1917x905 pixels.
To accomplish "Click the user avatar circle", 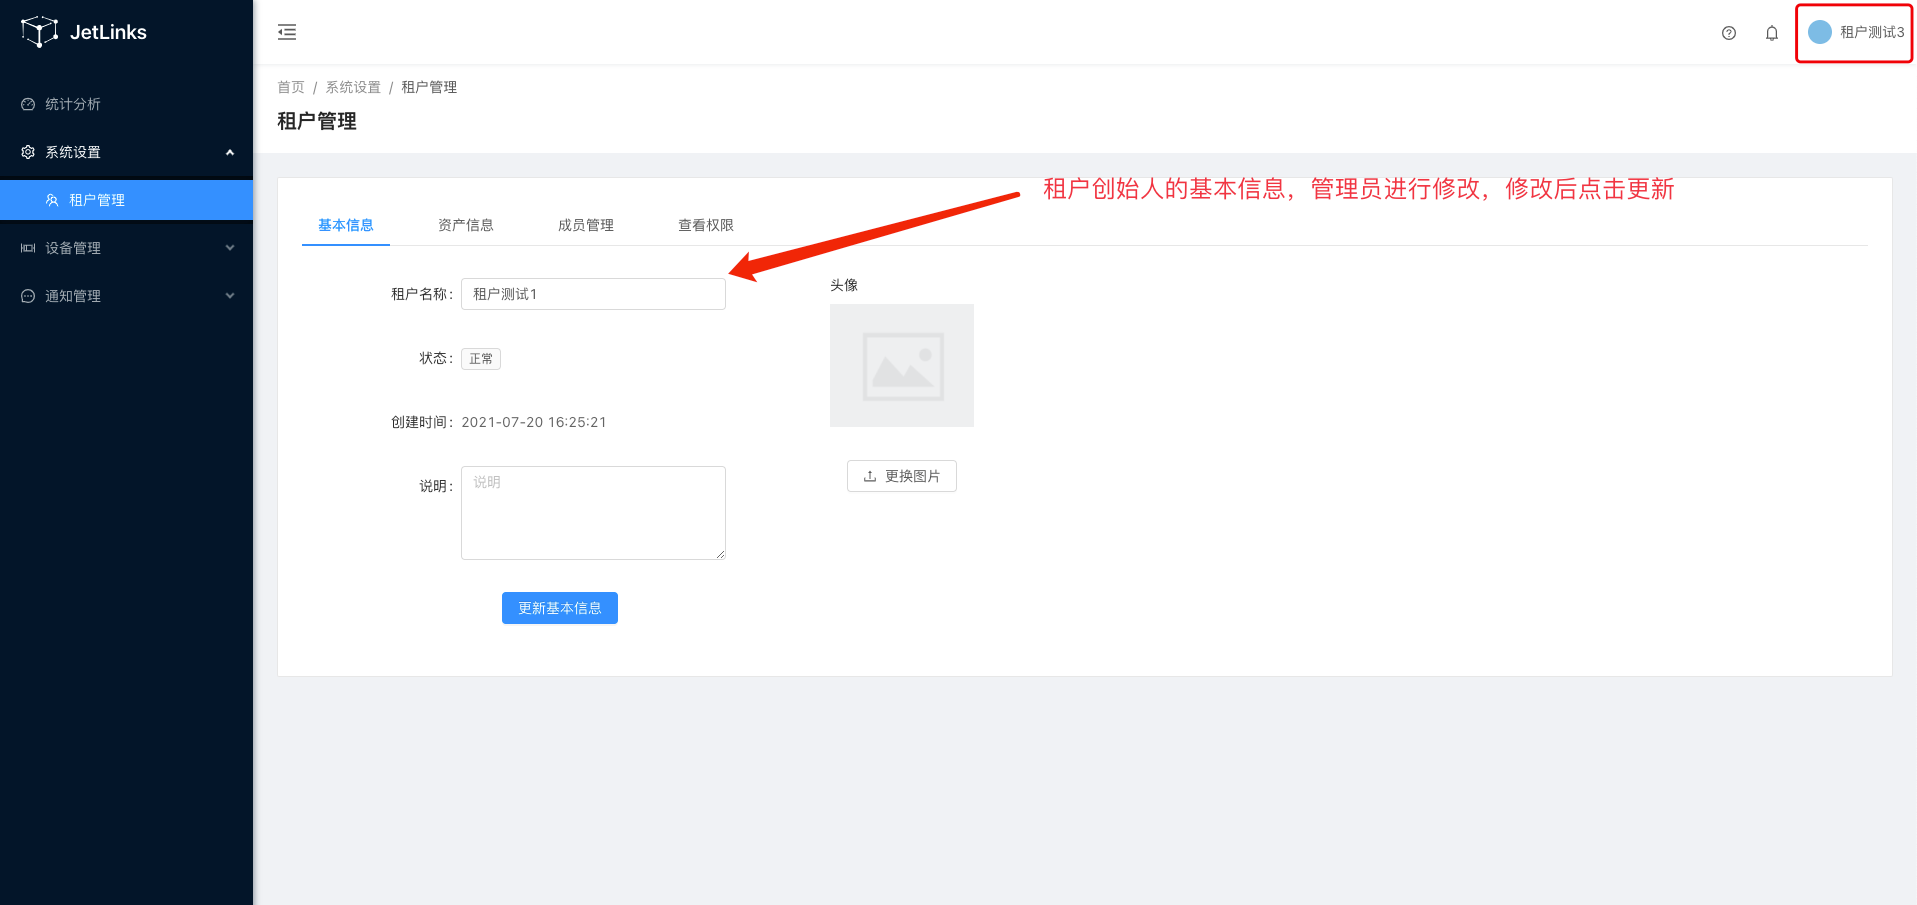I will 1820,32.
